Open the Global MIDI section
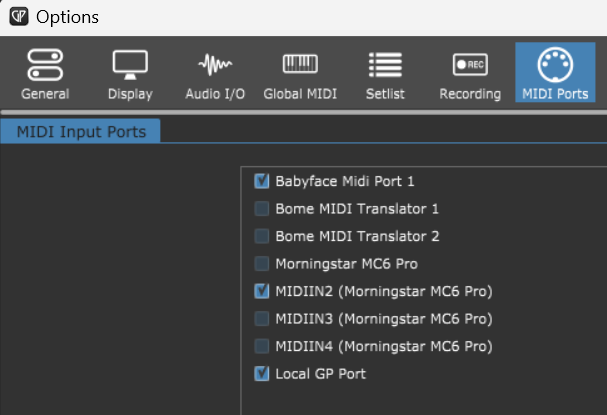Viewport: 607px width, 415px height. [300, 75]
